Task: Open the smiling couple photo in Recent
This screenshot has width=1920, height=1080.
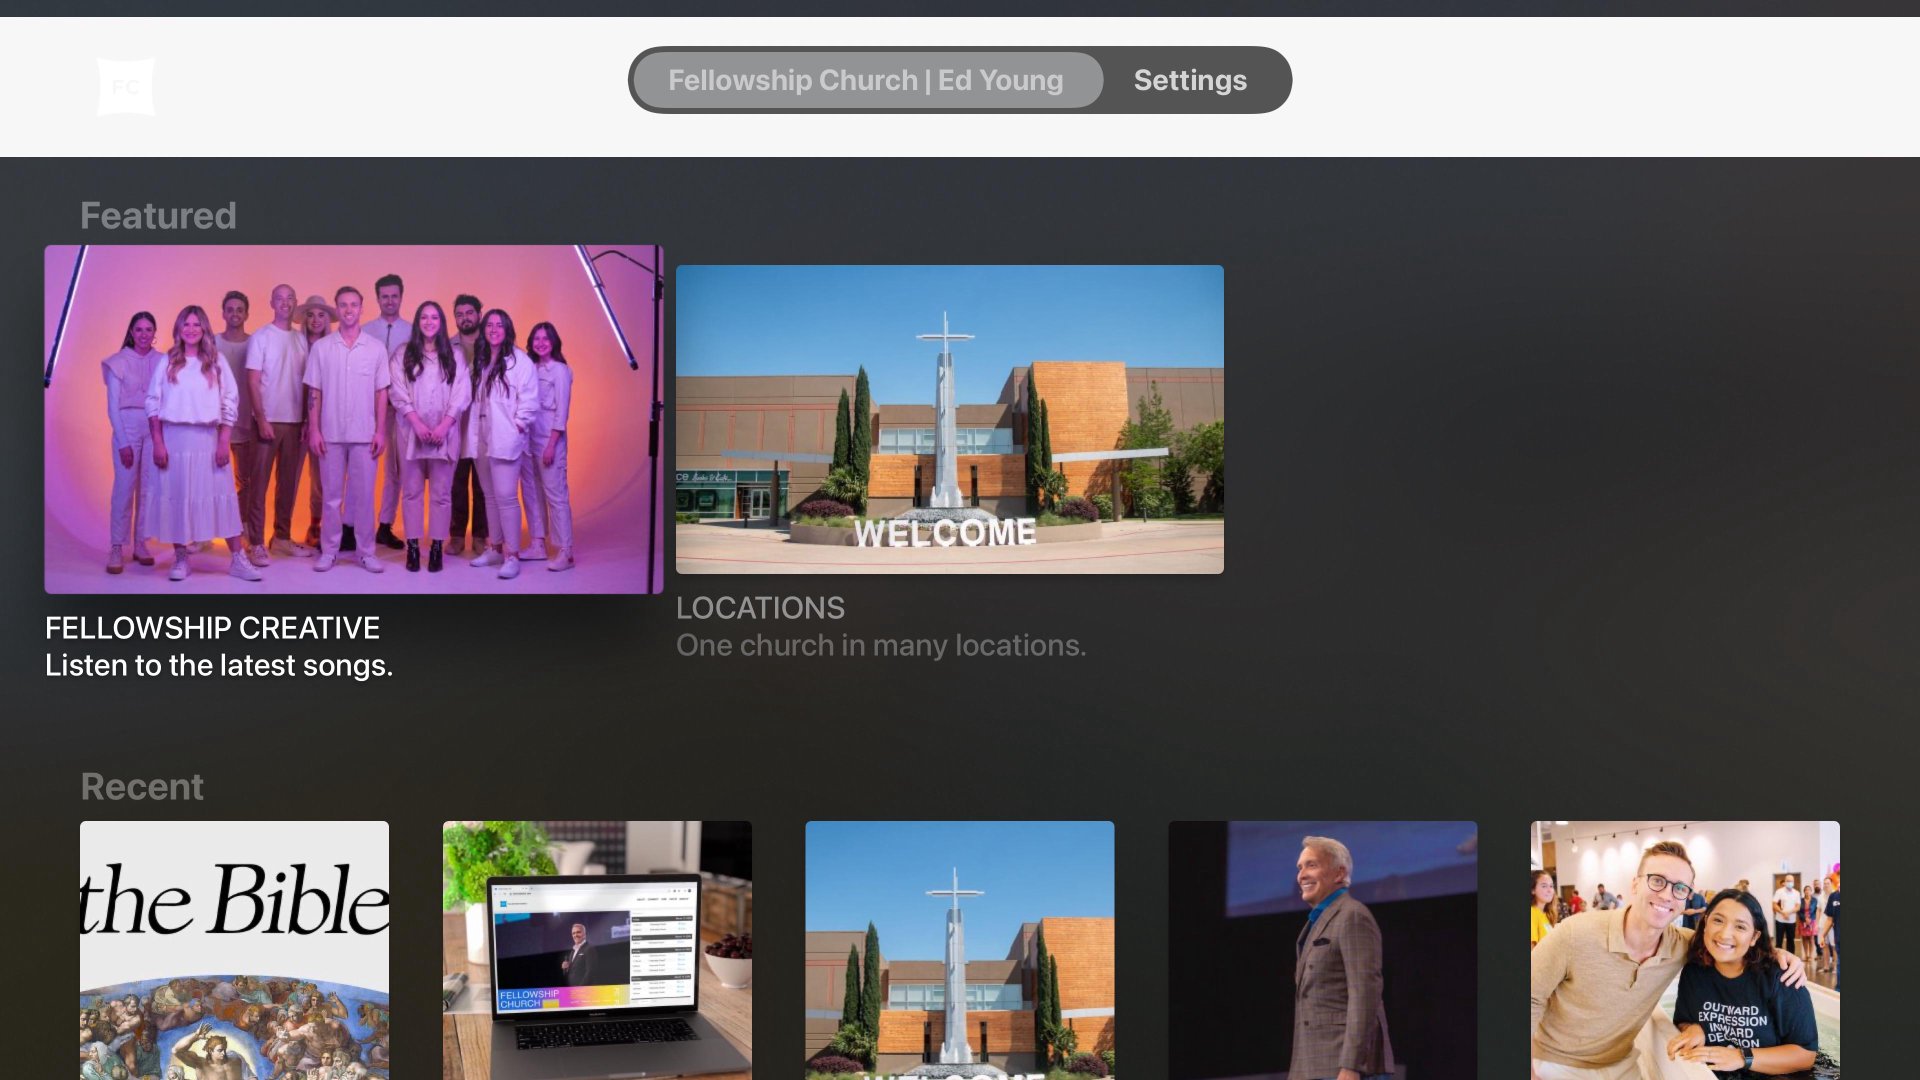Action: (1684, 950)
